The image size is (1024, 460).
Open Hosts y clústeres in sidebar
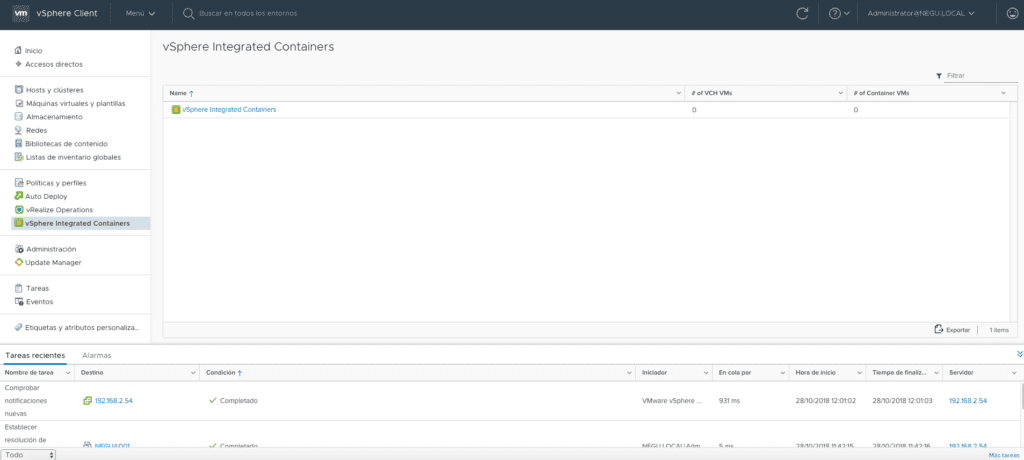54,90
